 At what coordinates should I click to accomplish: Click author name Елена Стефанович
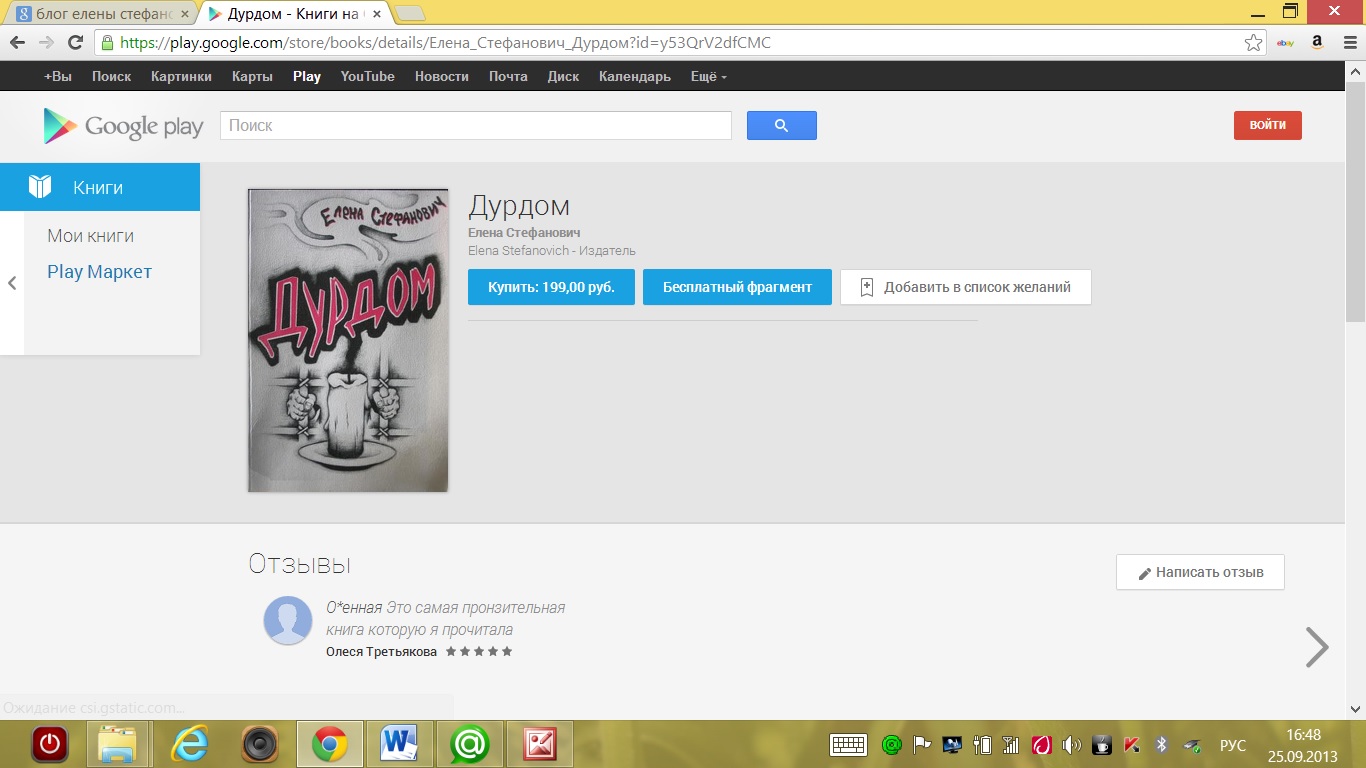point(524,233)
